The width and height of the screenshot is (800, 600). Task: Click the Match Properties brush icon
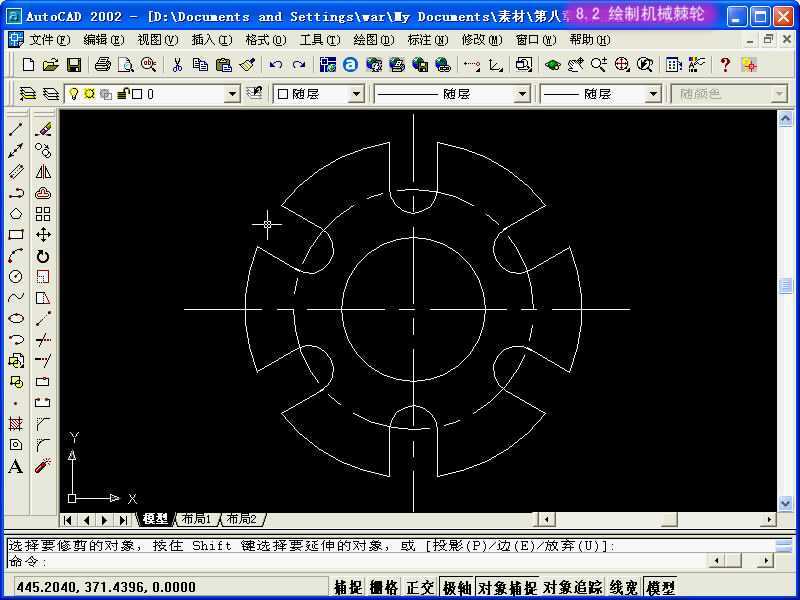tap(247, 65)
